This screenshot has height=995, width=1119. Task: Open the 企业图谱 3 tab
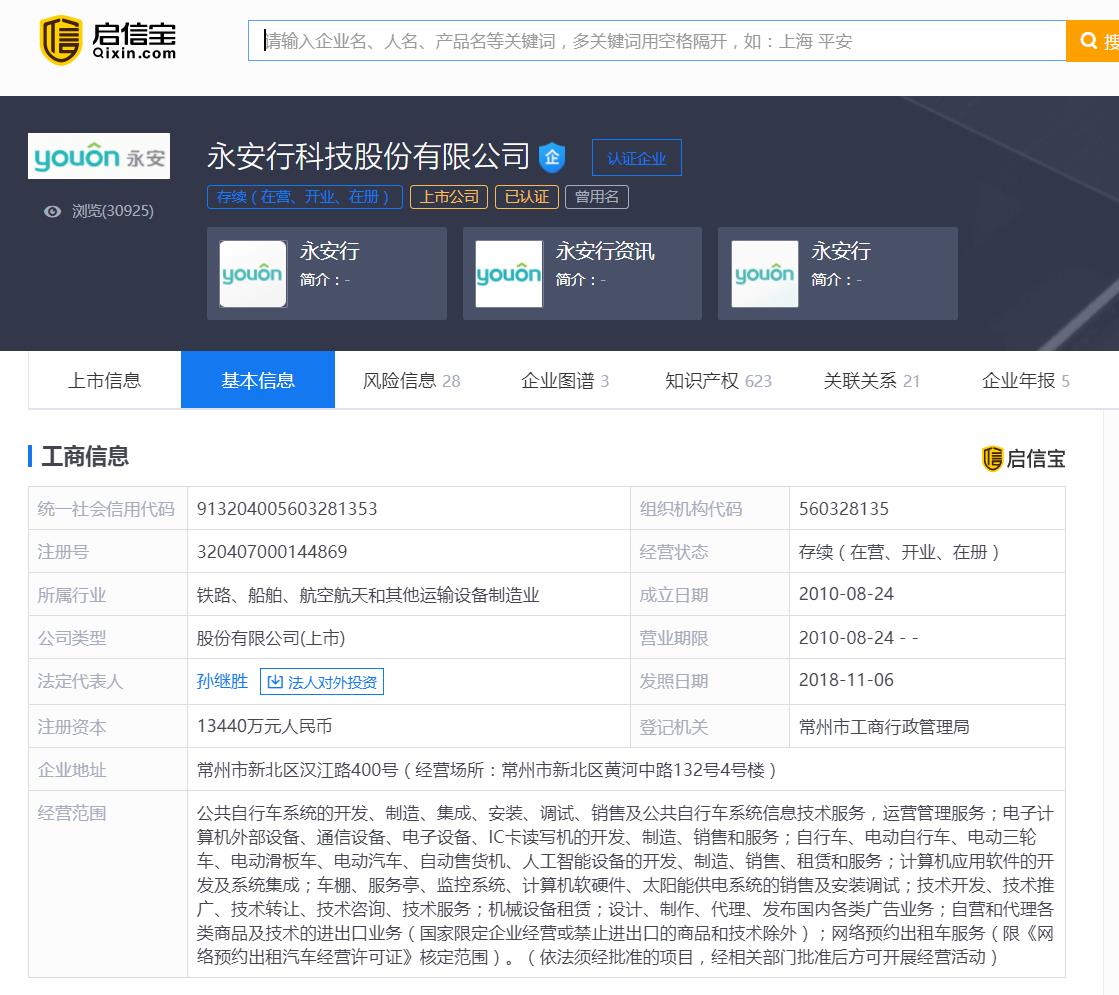click(x=564, y=380)
